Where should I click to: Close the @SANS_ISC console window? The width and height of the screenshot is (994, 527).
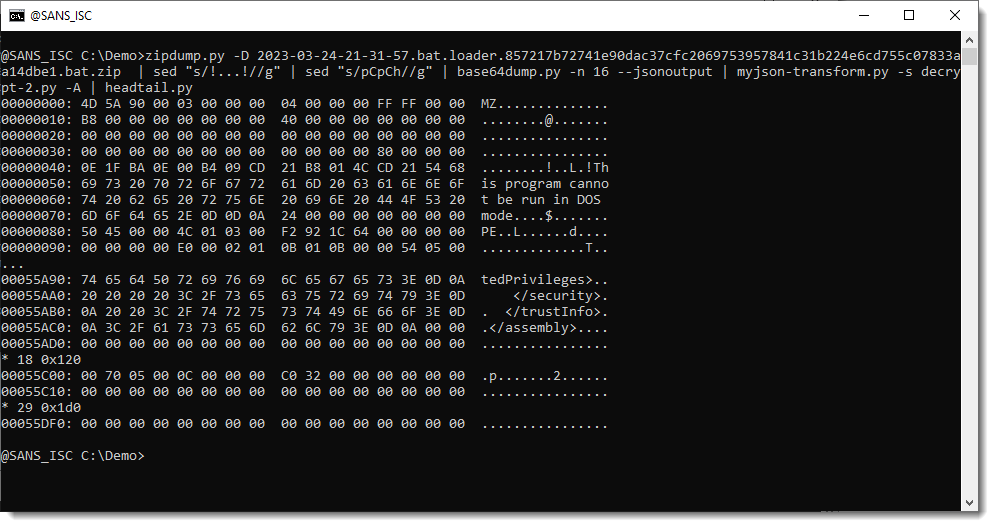[954, 15]
